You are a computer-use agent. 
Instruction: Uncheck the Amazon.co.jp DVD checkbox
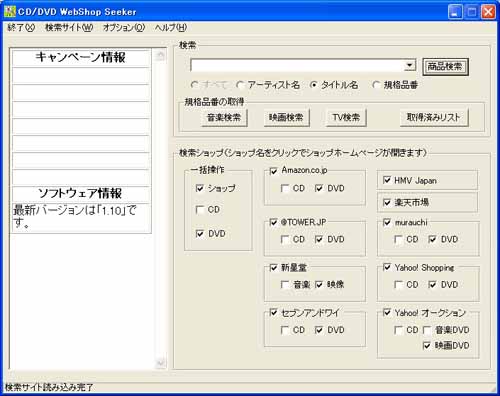click(x=319, y=189)
